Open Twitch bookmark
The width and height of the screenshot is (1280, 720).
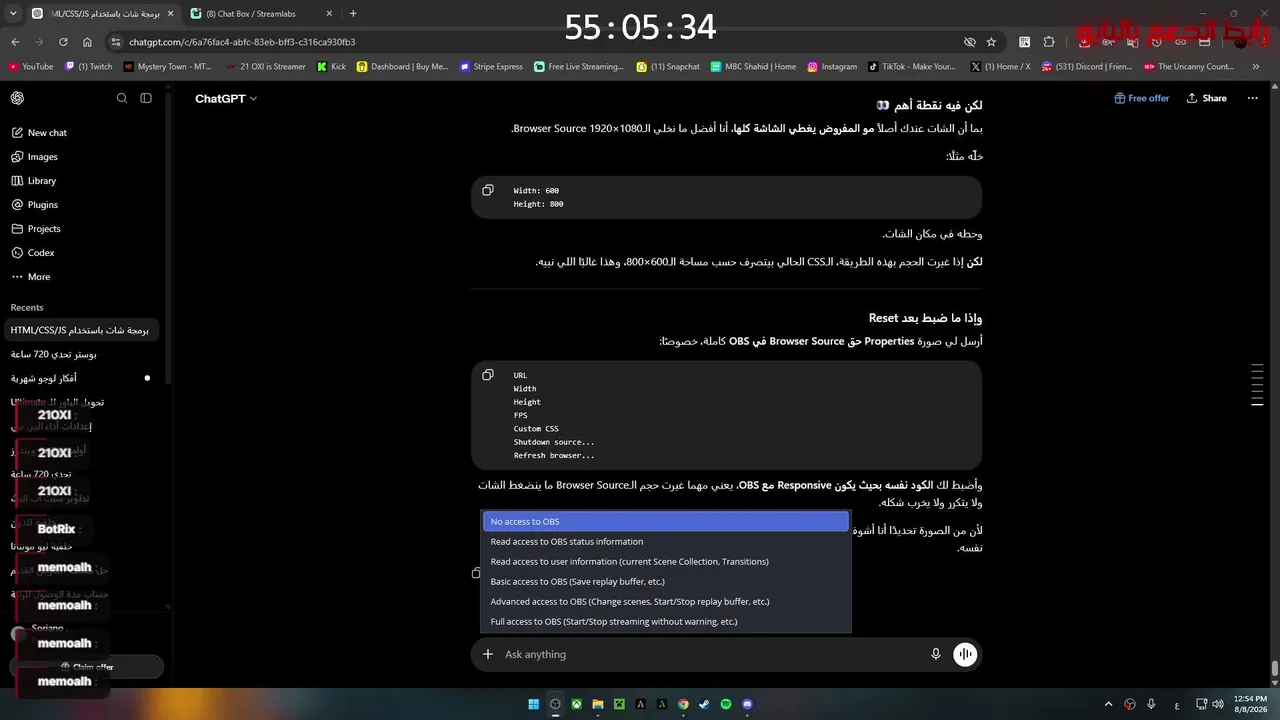pyautogui.click(x=89, y=67)
